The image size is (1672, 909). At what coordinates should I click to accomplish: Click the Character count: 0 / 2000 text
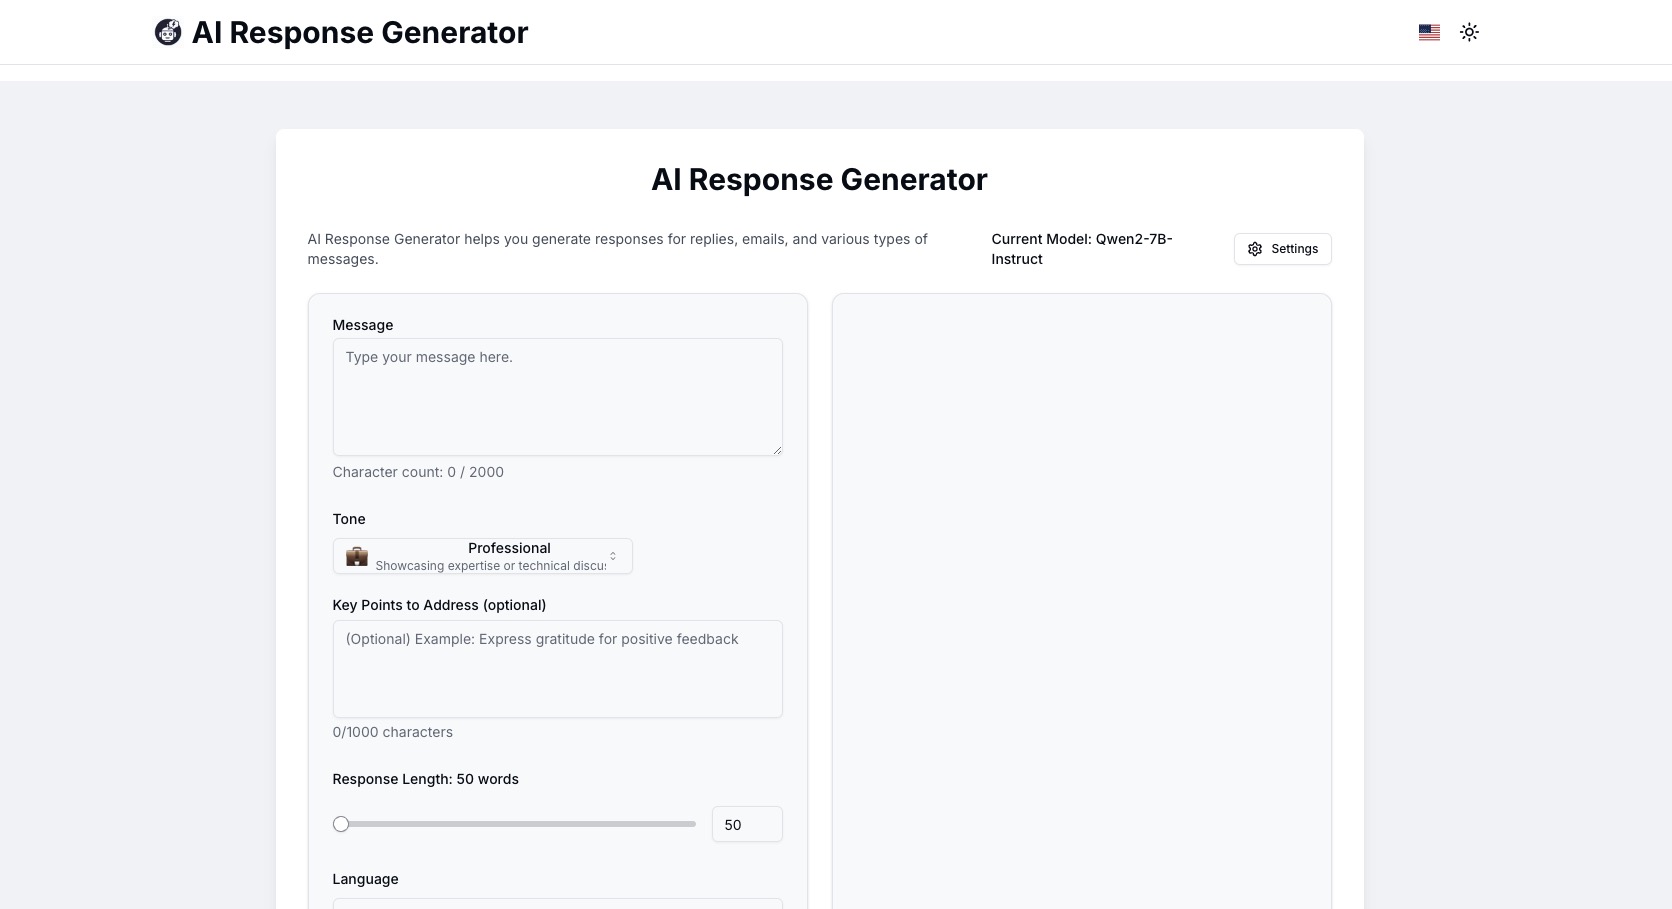click(x=418, y=471)
